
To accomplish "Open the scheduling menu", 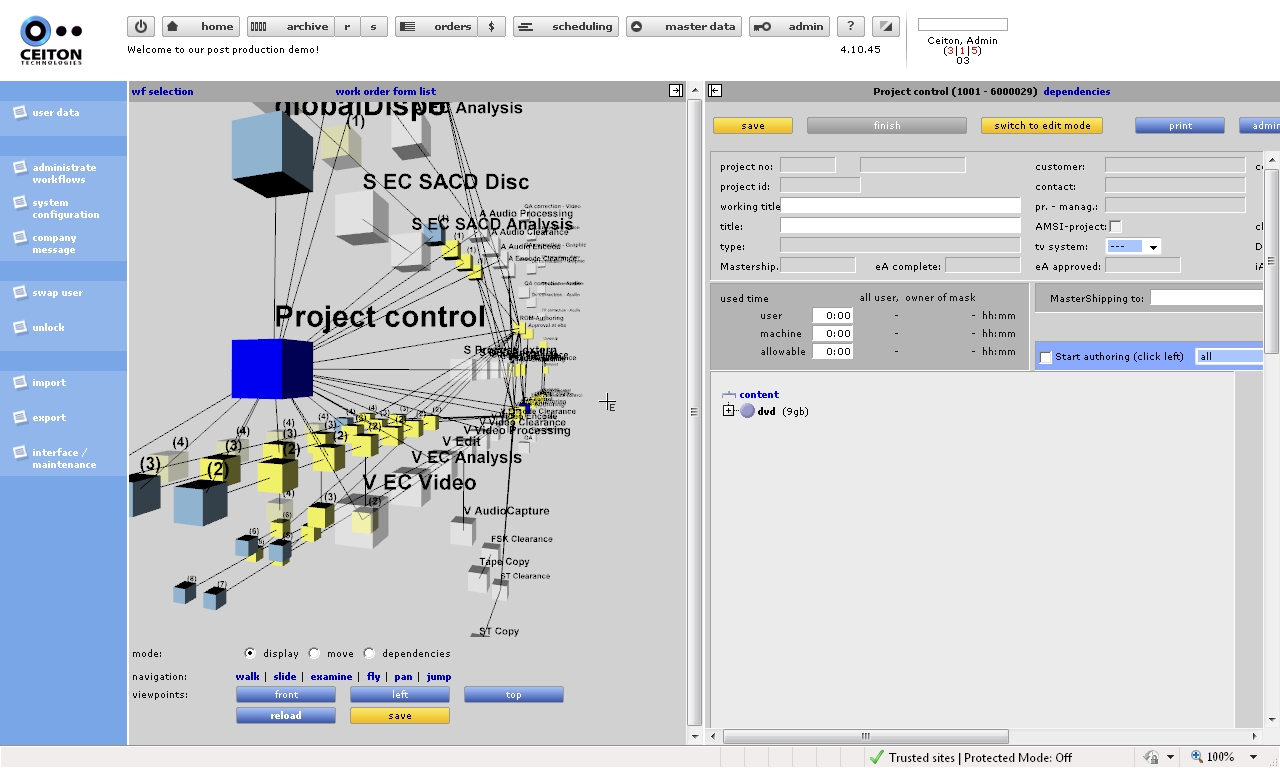I will (566, 27).
